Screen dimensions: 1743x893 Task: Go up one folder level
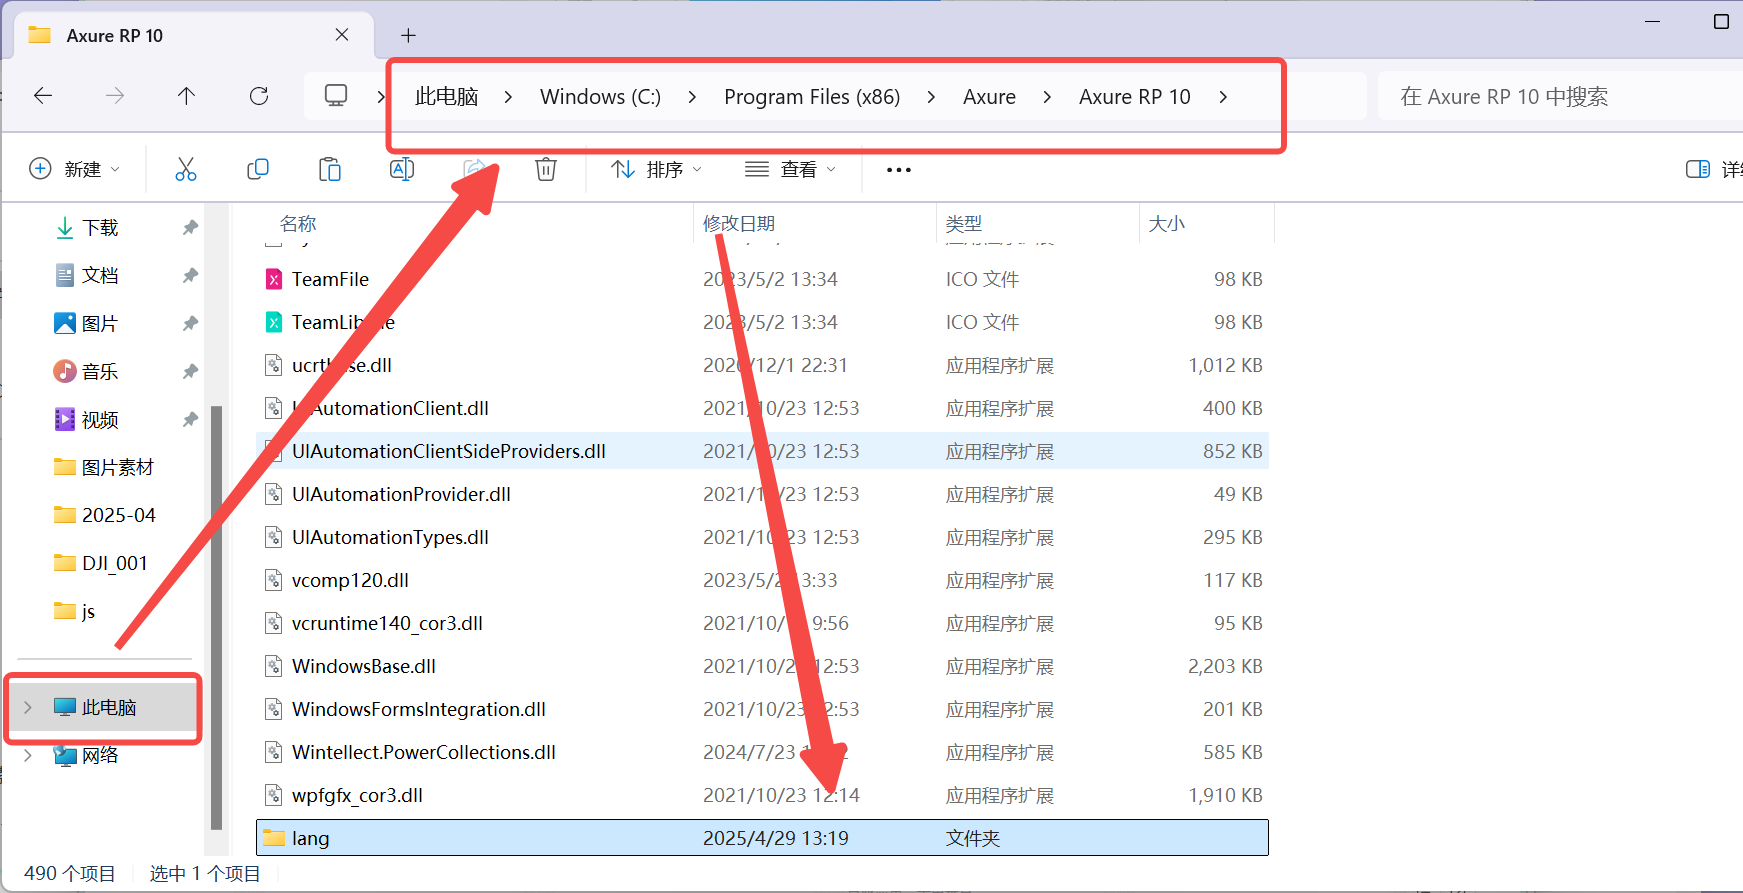tap(186, 96)
